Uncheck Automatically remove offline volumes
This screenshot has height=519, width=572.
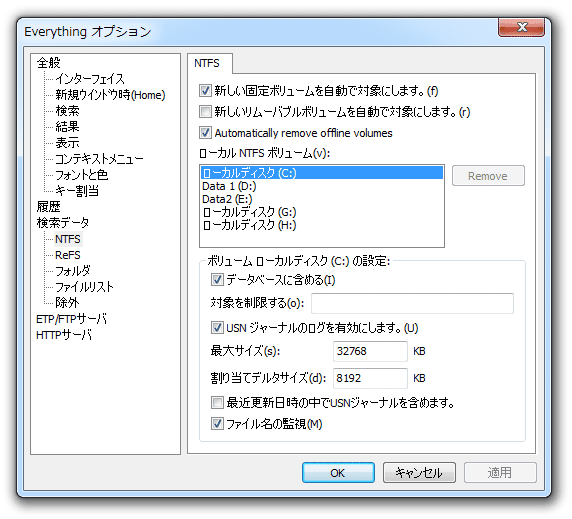tap(205, 132)
